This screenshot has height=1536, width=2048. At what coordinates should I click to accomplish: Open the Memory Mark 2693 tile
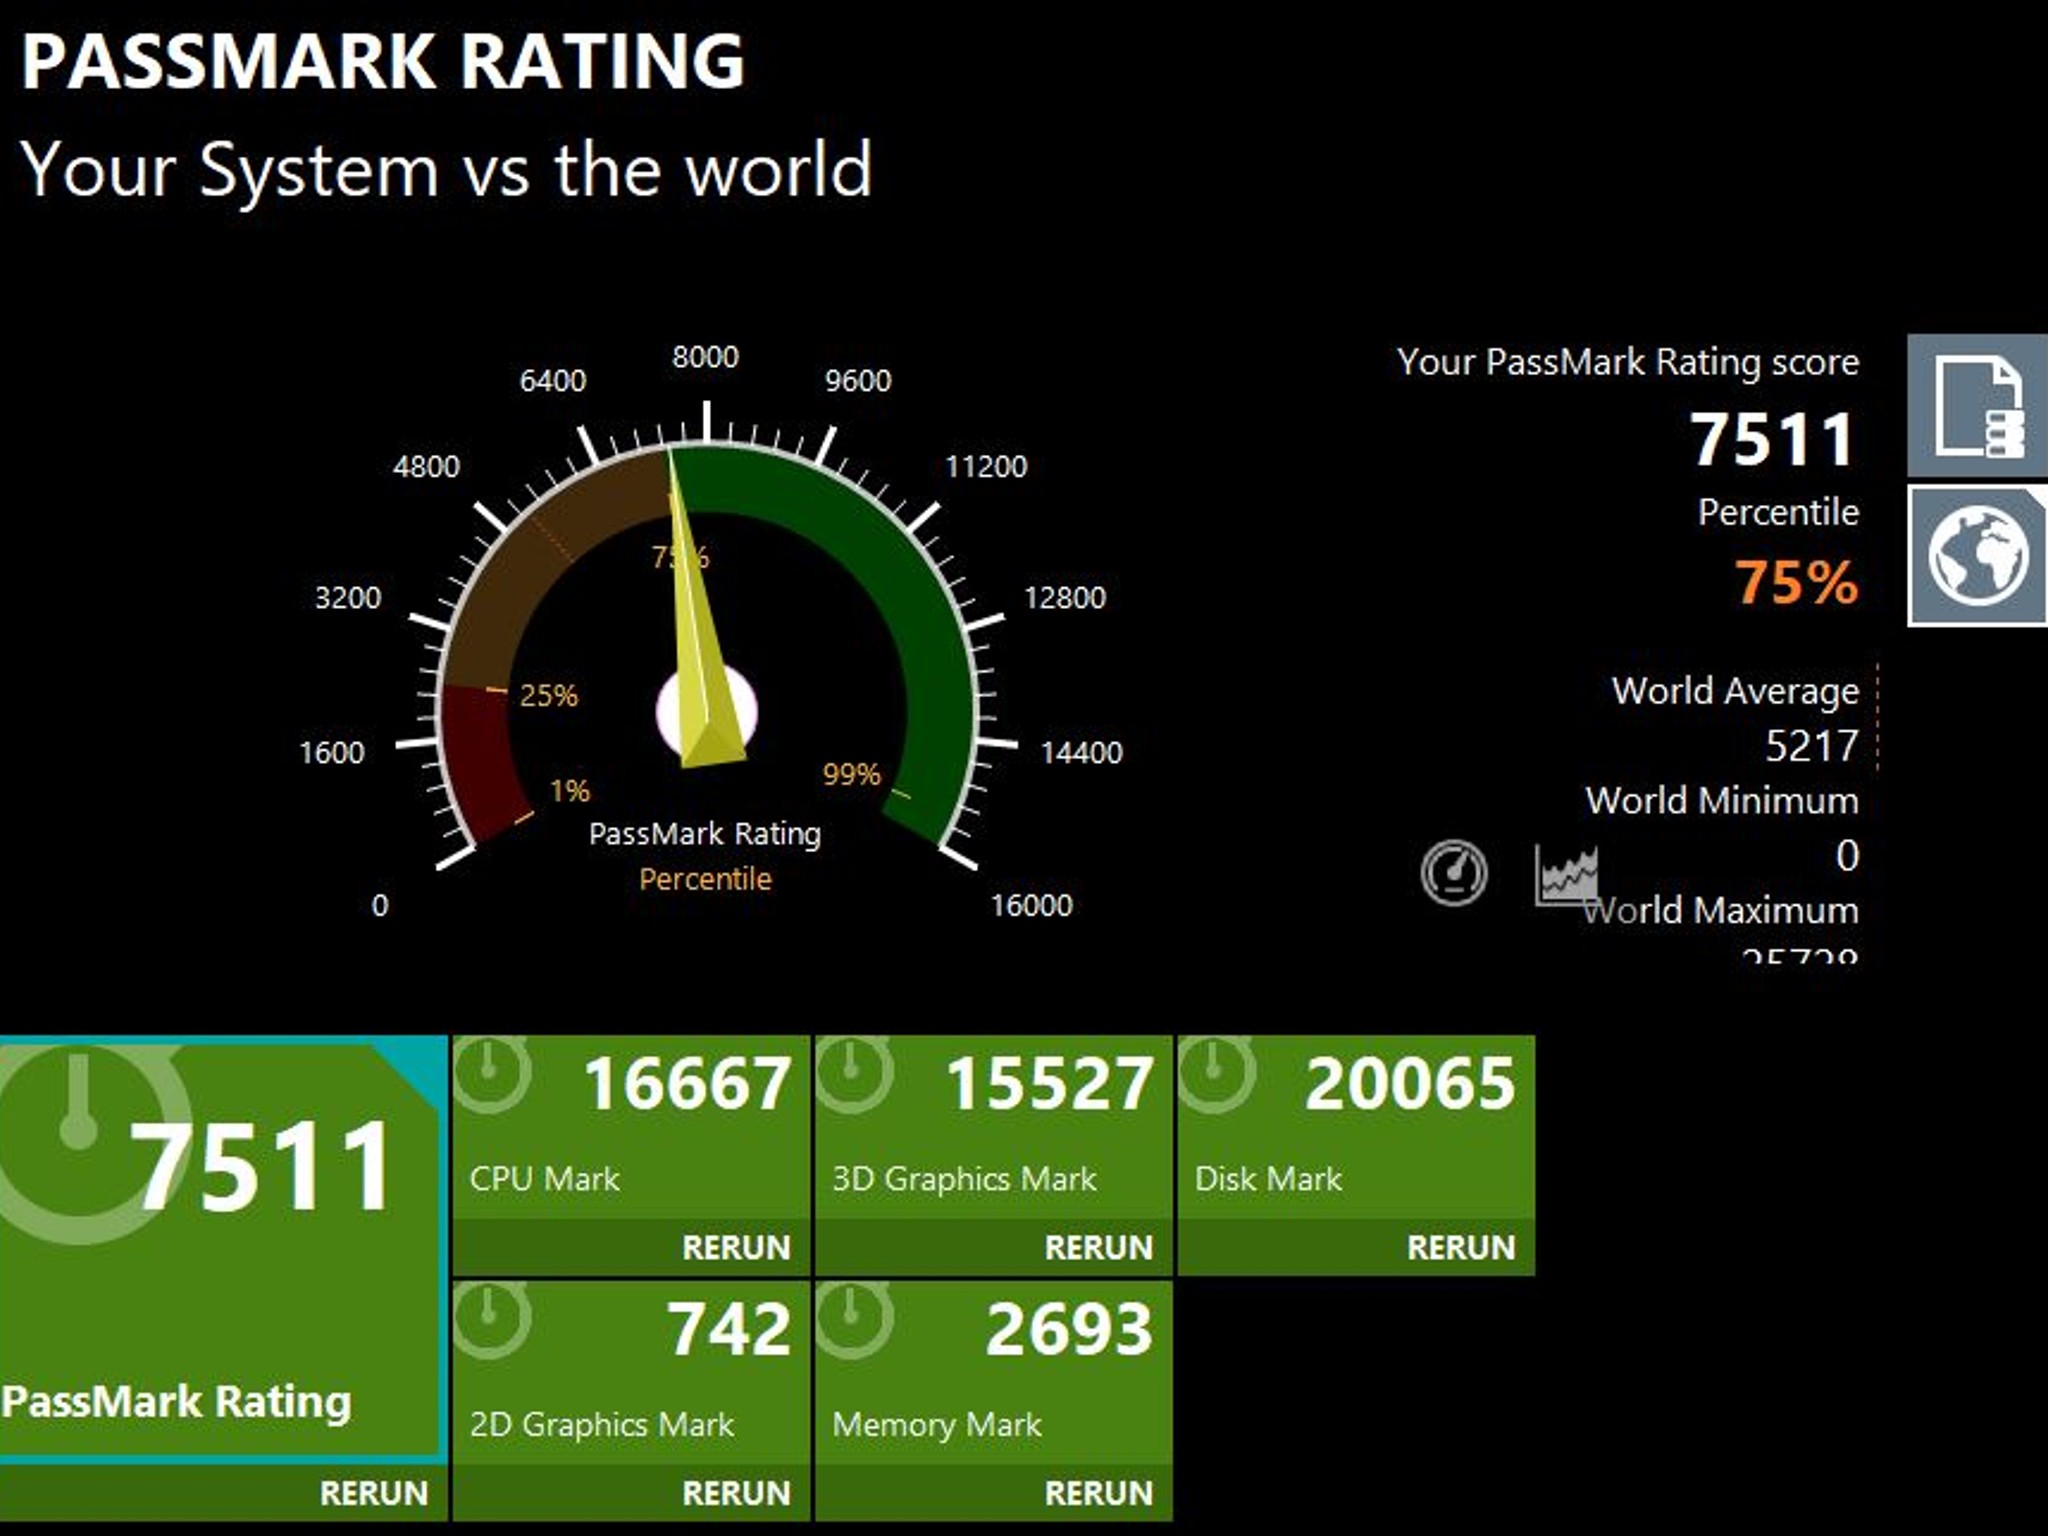click(x=993, y=1374)
